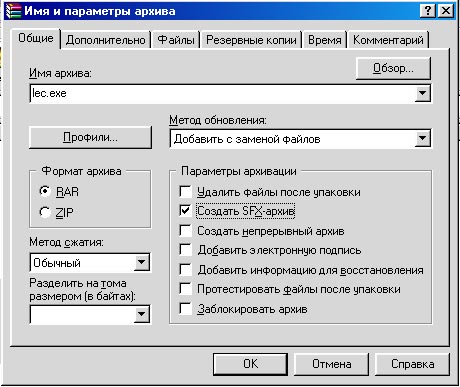Open the Комментарий tab
This screenshot has width=460, height=387.
[388, 40]
